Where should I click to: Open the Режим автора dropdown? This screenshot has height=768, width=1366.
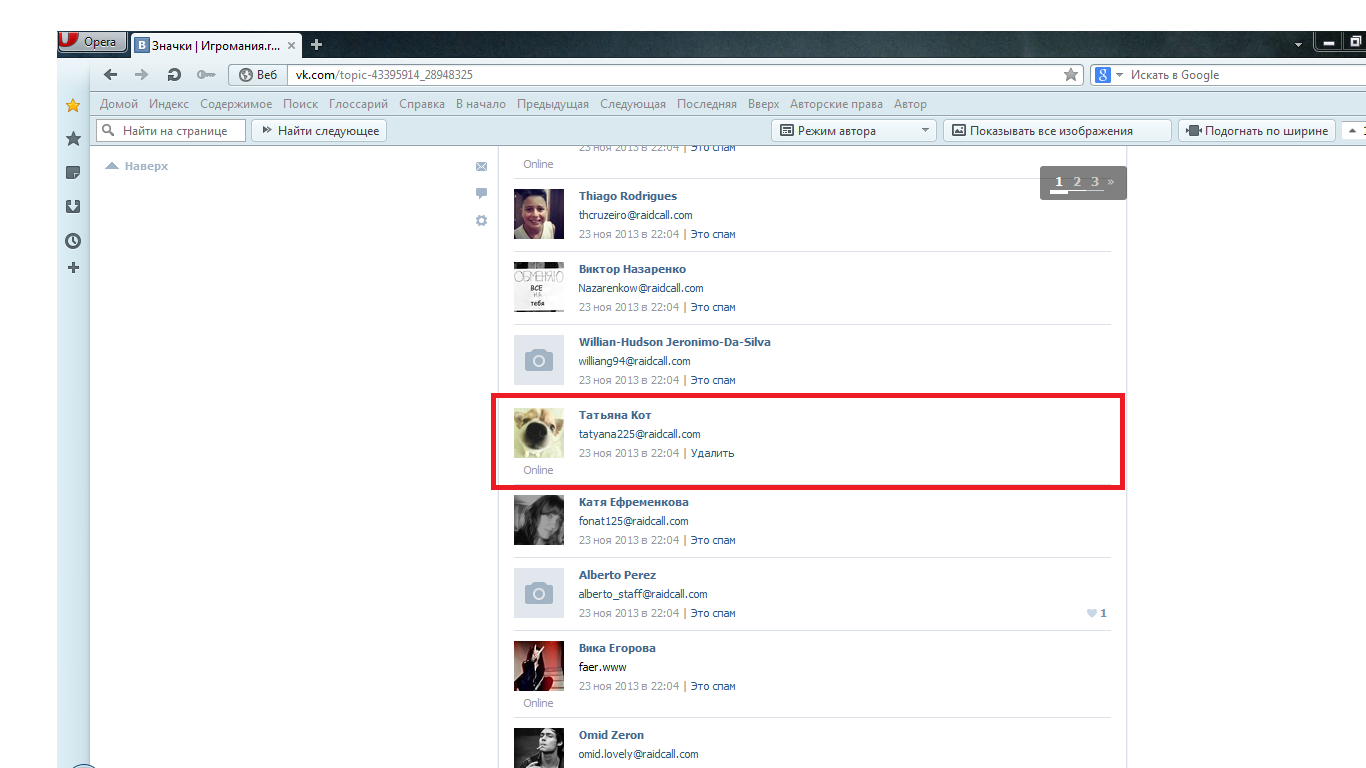[854, 131]
